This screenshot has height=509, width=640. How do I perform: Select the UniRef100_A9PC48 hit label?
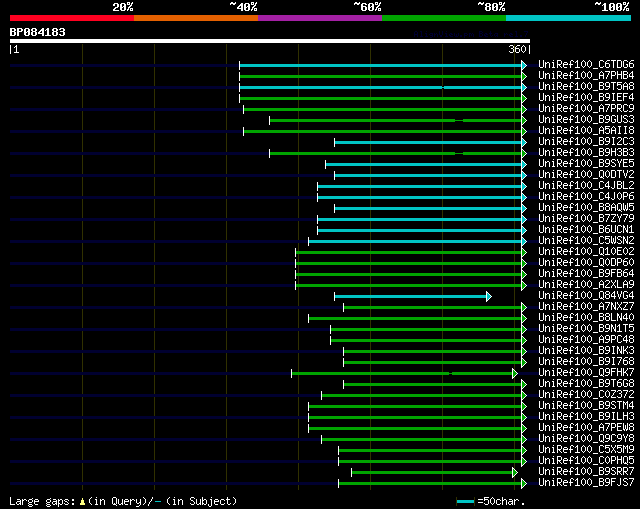586,340
